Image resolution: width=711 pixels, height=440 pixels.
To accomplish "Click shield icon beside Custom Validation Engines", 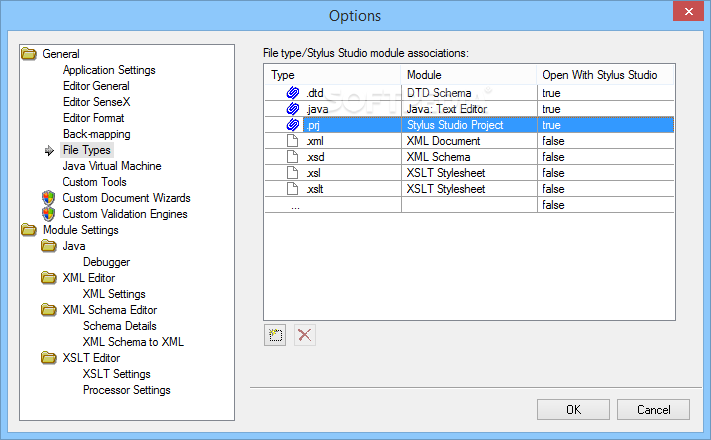I will click(x=49, y=214).
